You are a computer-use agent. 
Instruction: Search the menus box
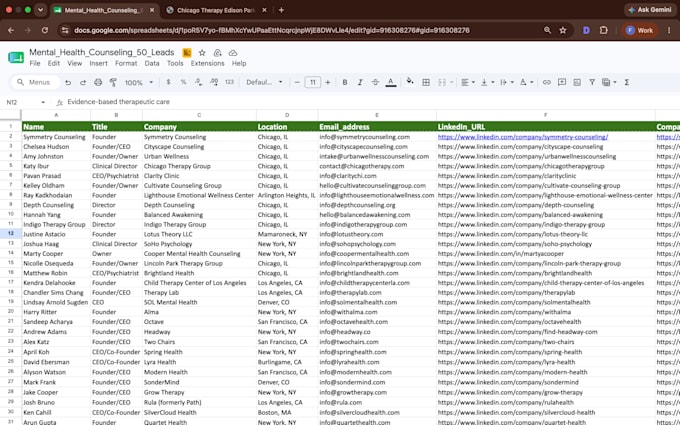coord(37,82)
